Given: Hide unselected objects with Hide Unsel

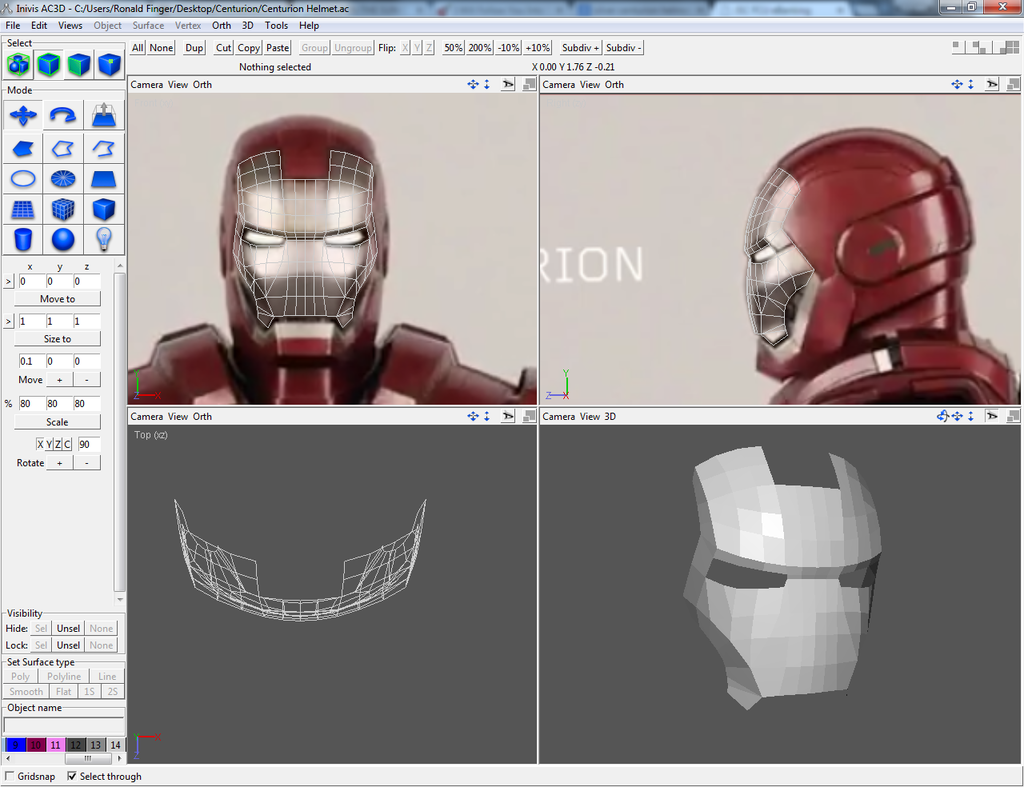Looking at the screenshot, I should (68, 628).
